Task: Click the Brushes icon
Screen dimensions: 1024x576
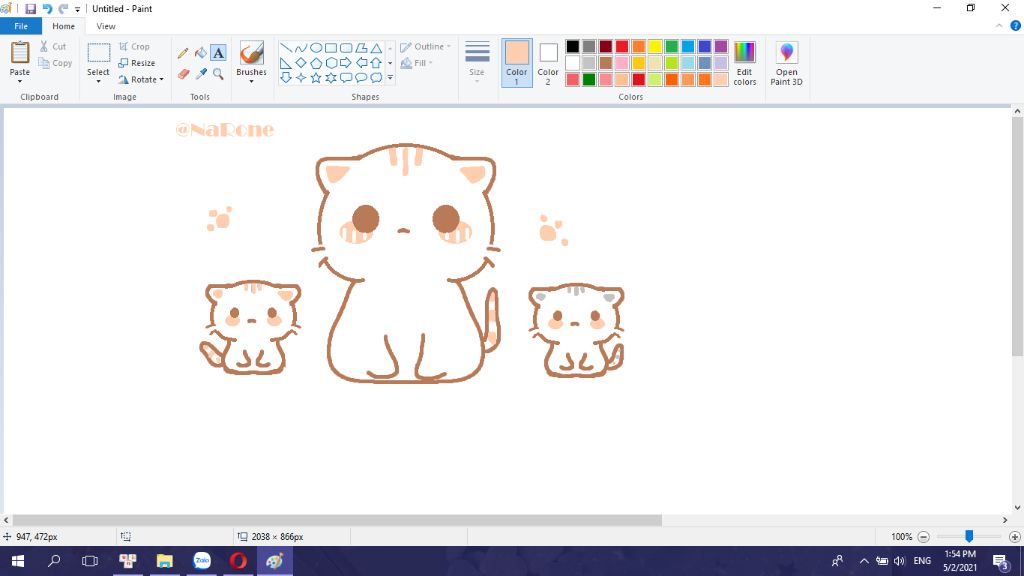Action: (x=251, y=53)
